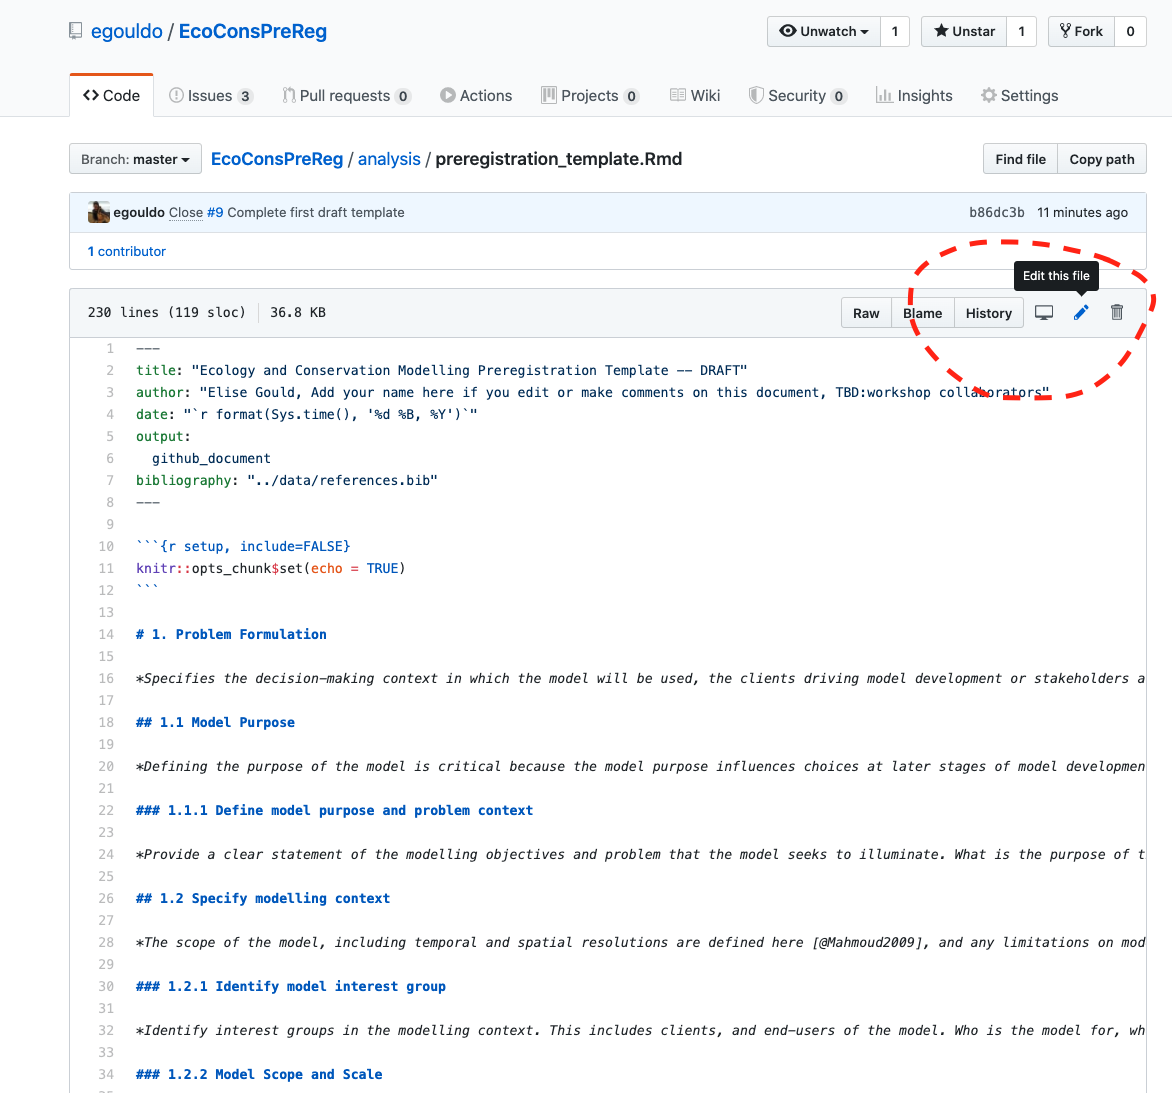Open the Blame view
This screenshot has width=1172, height=1093.
[x=922, y=313]
